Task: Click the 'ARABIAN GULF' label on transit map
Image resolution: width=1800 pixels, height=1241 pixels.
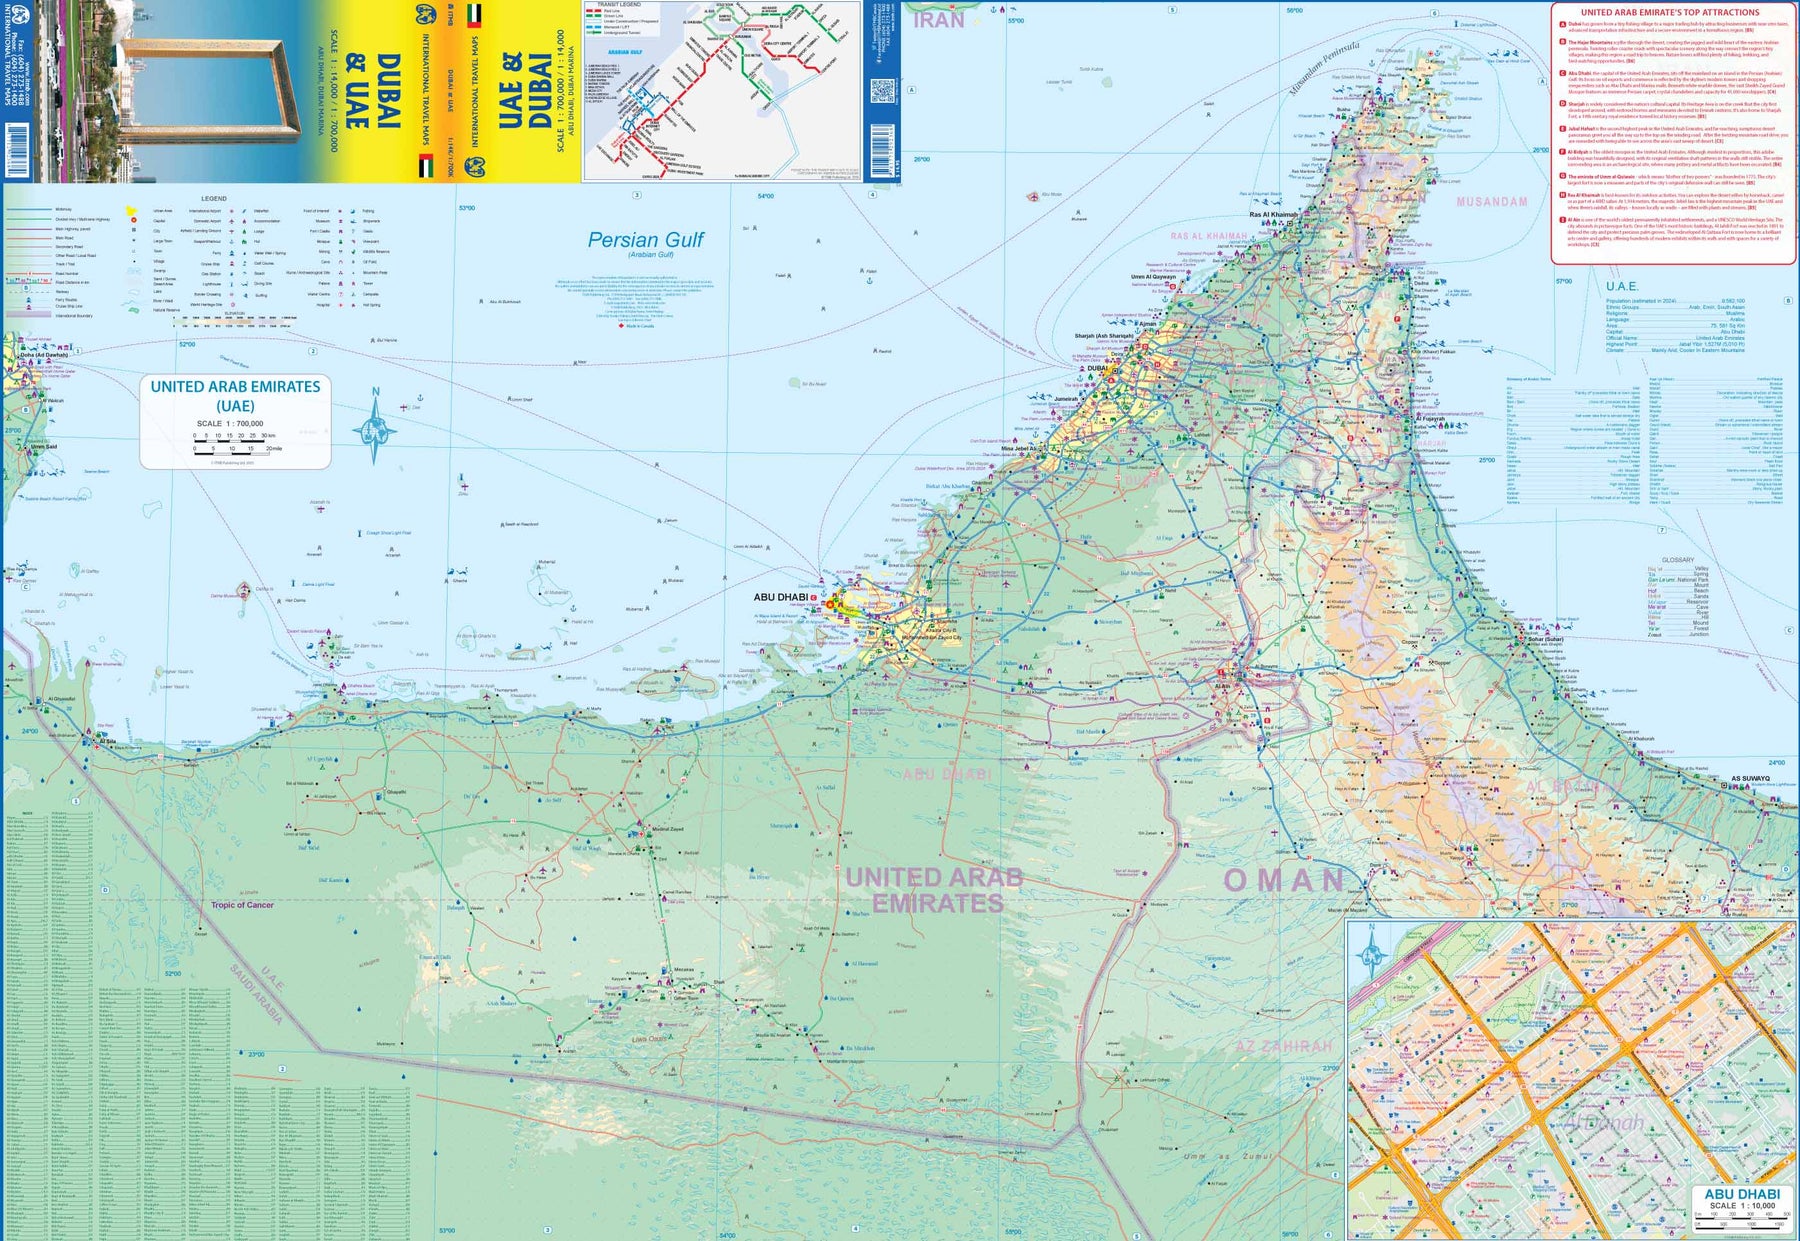Action: tap(625, 51)
